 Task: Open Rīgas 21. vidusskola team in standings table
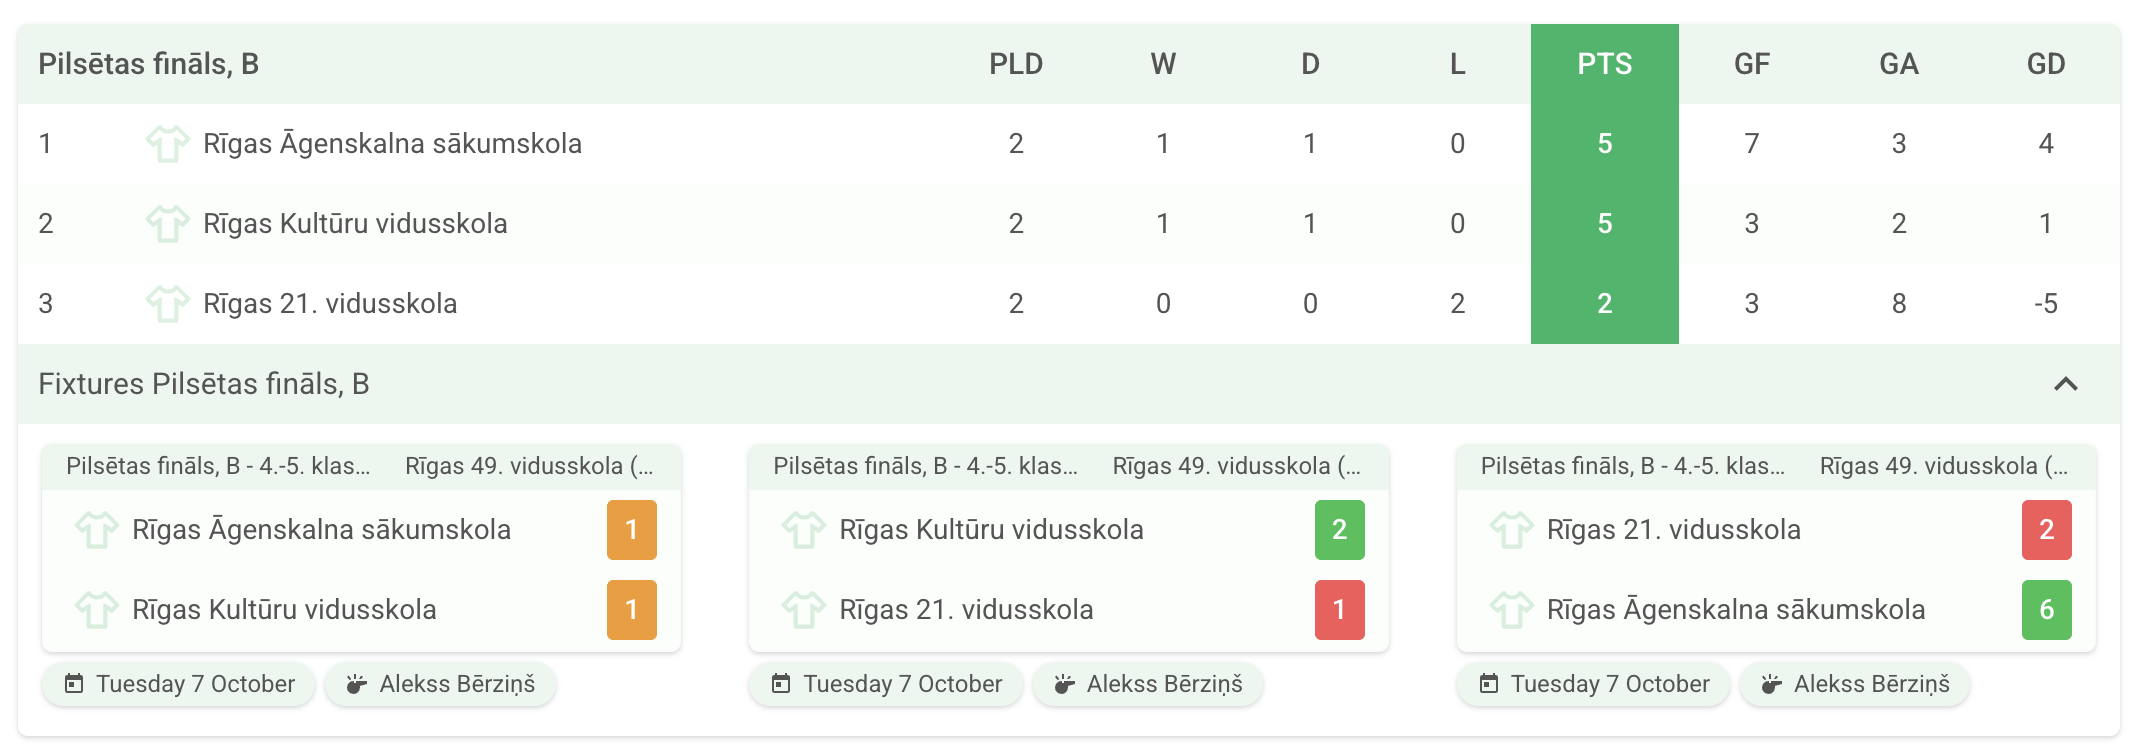[330, 304]
